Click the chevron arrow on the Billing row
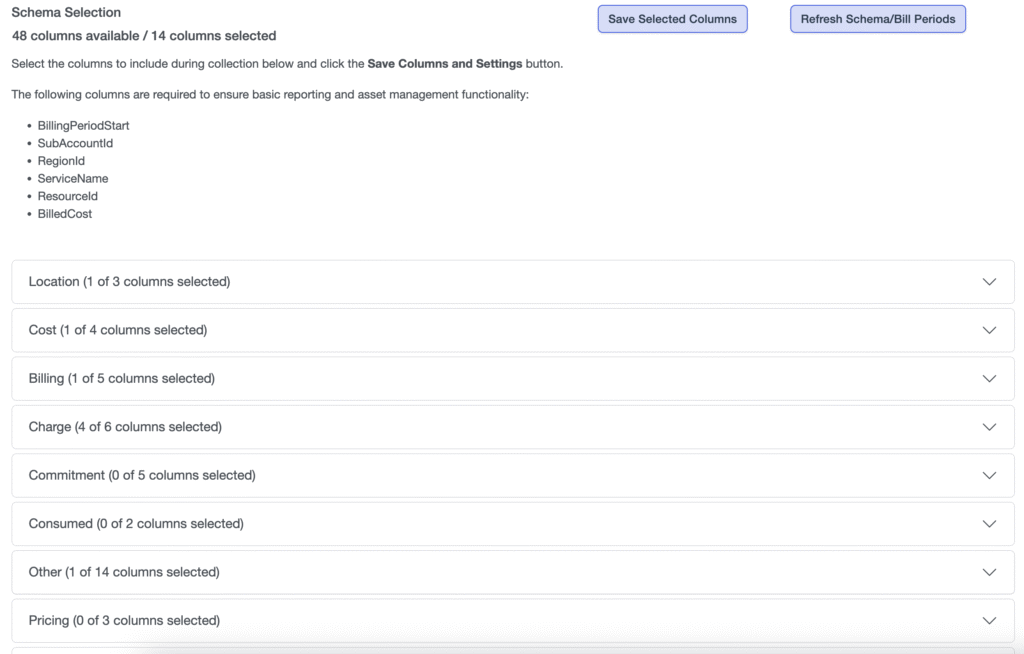 pyautogui.click(x=989, y=379)
